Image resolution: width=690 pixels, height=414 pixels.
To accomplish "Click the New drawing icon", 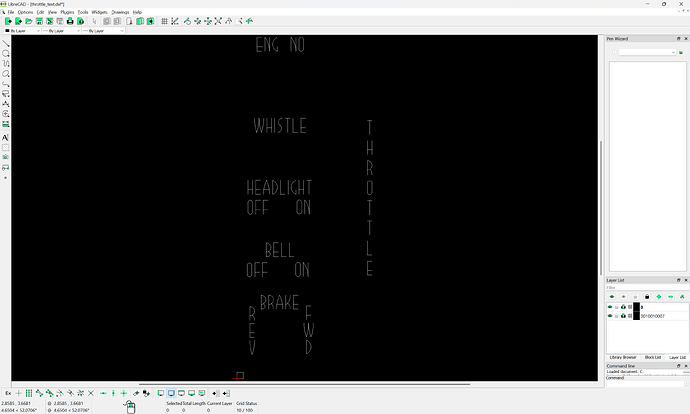I will coord(6,20).
